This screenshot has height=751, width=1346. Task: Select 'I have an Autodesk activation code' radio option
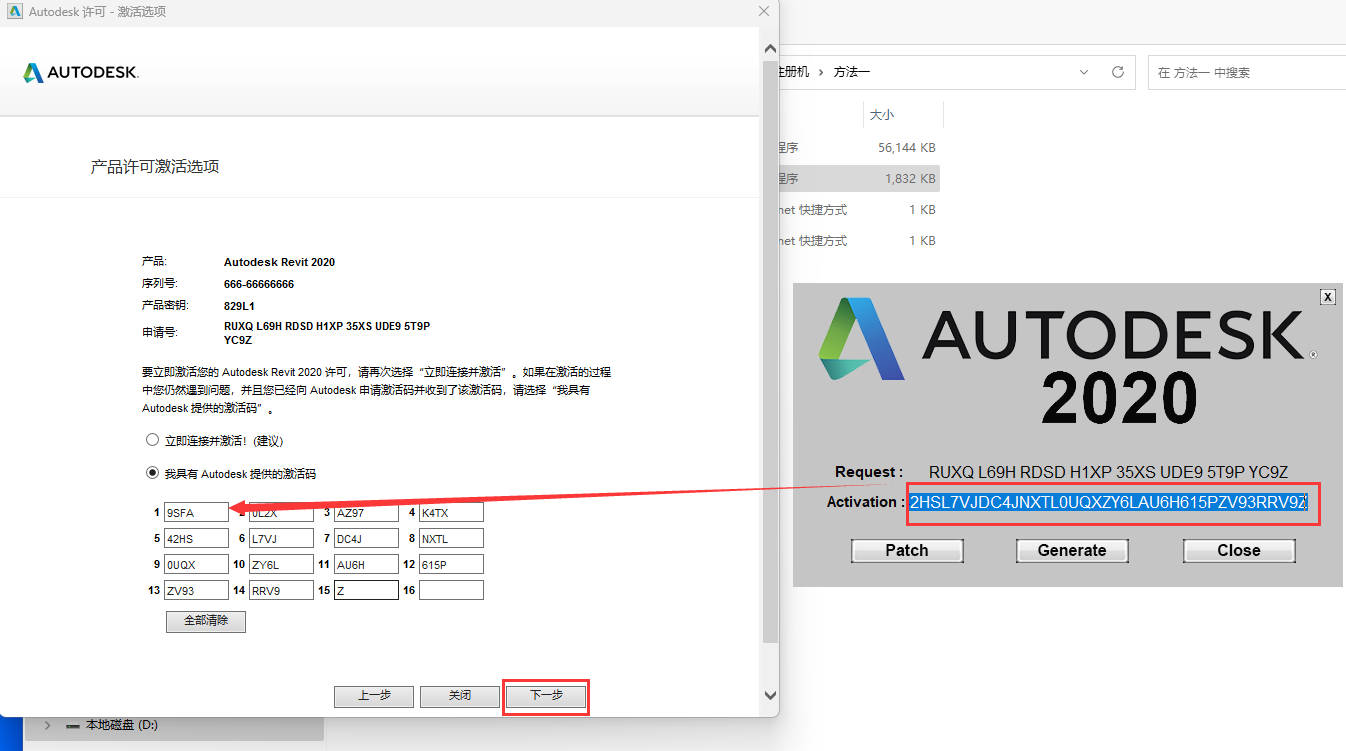pyautogui.click(x=152, y=473)
